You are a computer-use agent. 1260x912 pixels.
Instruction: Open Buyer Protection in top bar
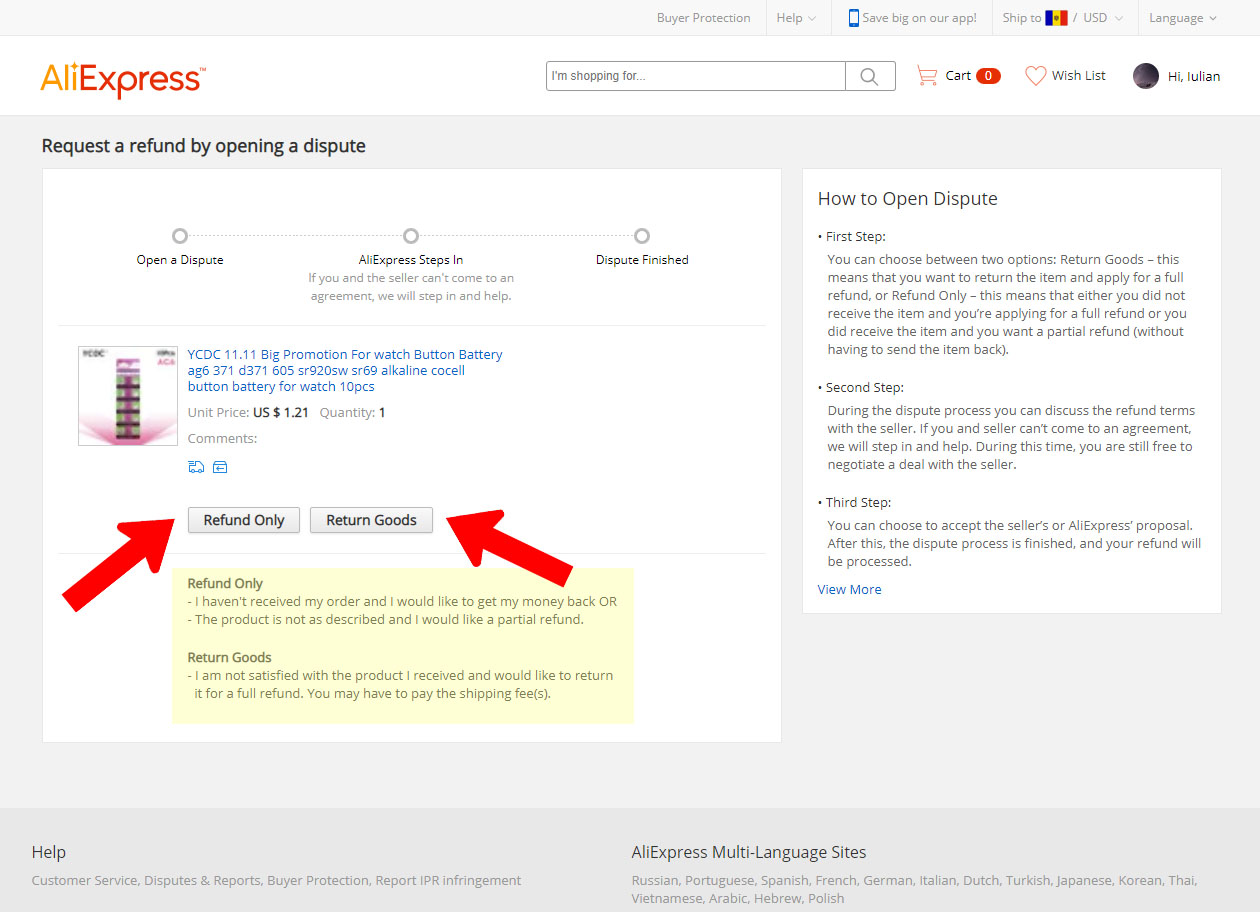pyautogui.click(x=703, y=18)
